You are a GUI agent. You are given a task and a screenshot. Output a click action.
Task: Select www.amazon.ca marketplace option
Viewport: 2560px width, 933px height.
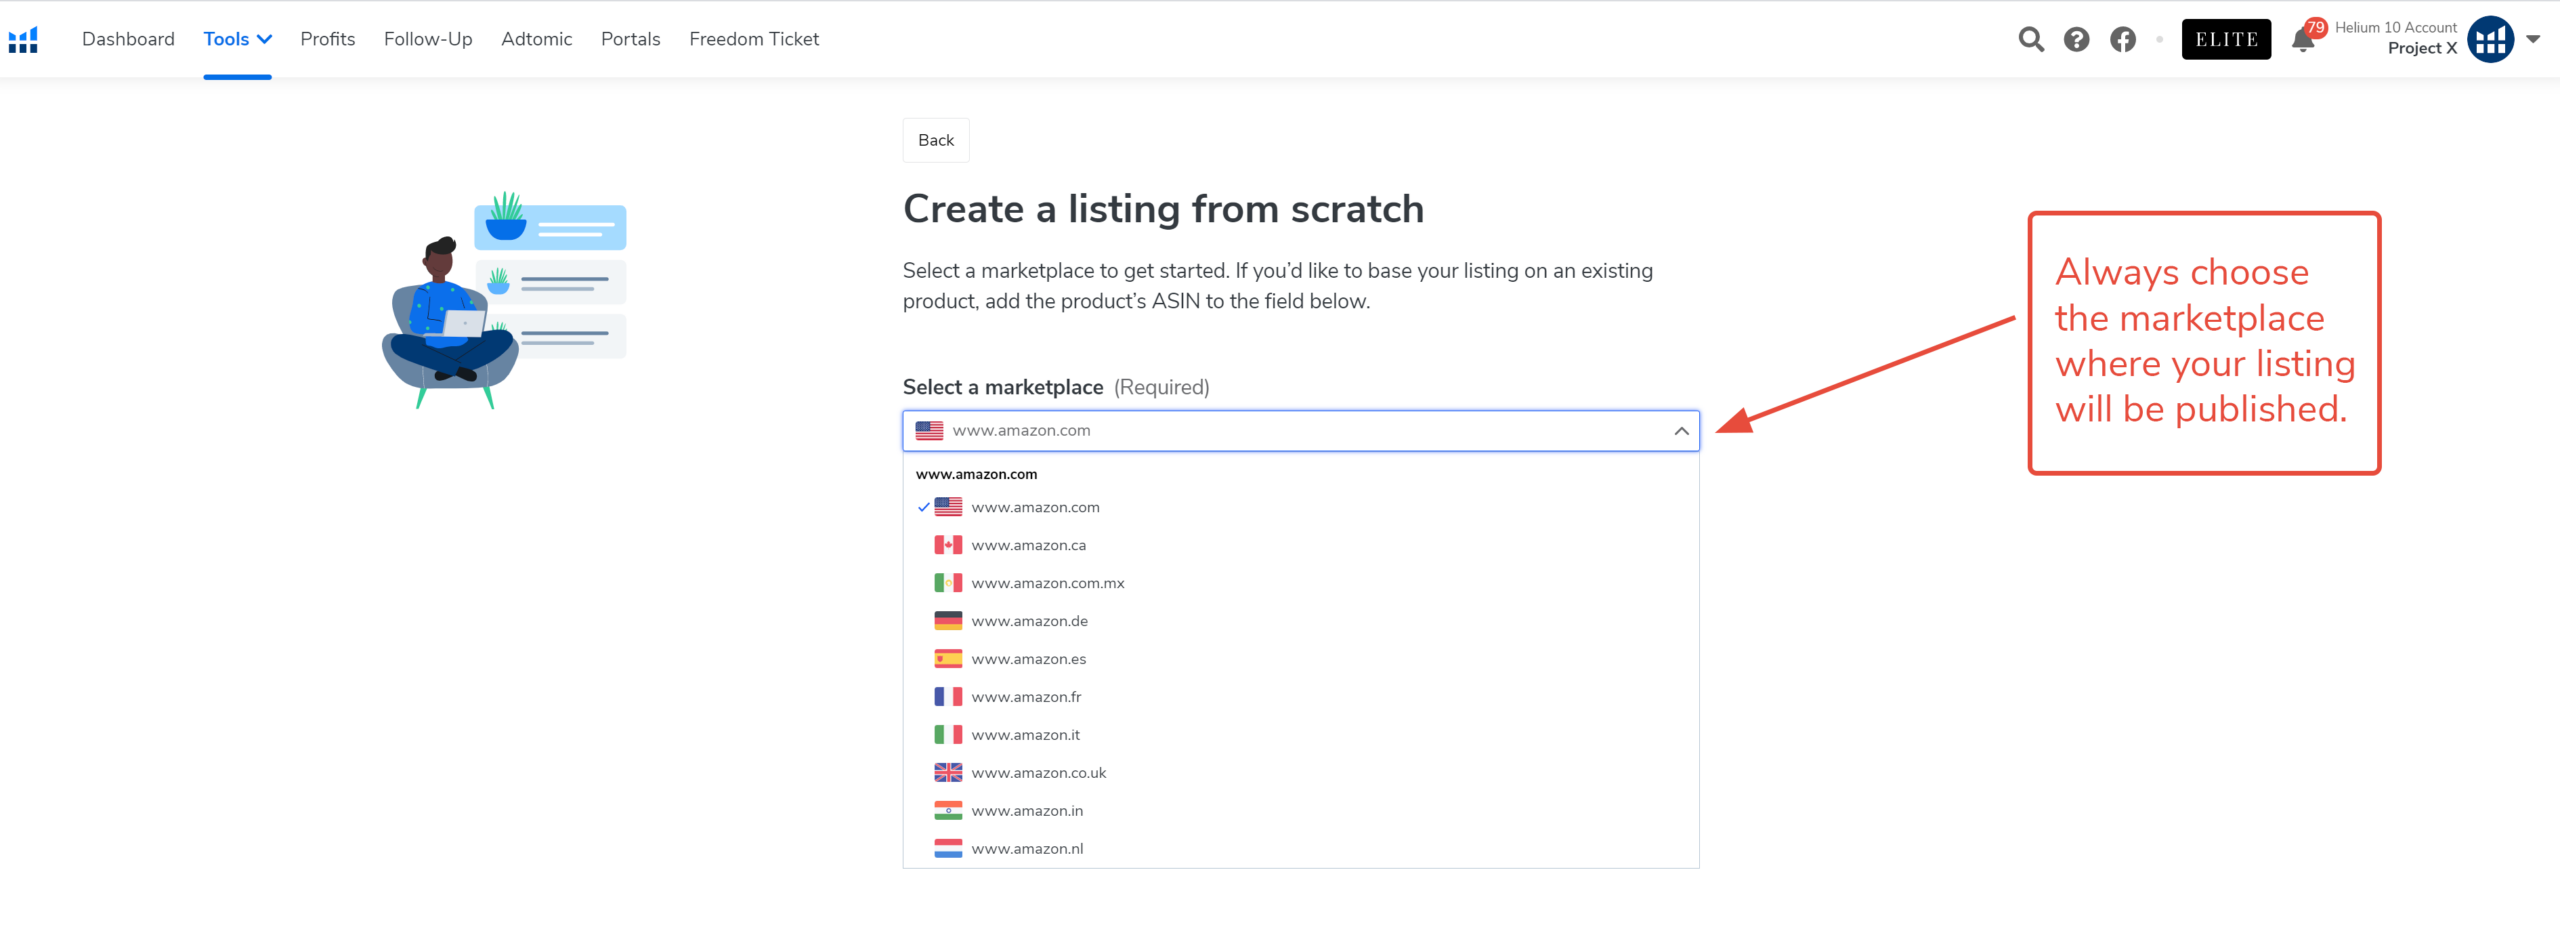pos(1028,546)
